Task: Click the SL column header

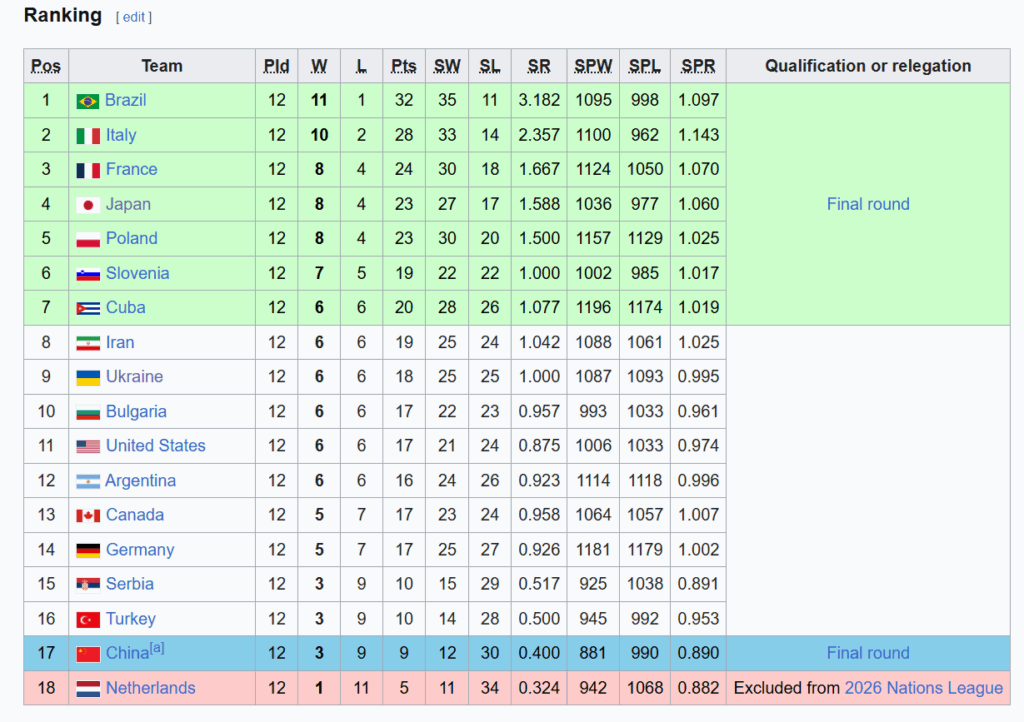Action: pos(490,66)
